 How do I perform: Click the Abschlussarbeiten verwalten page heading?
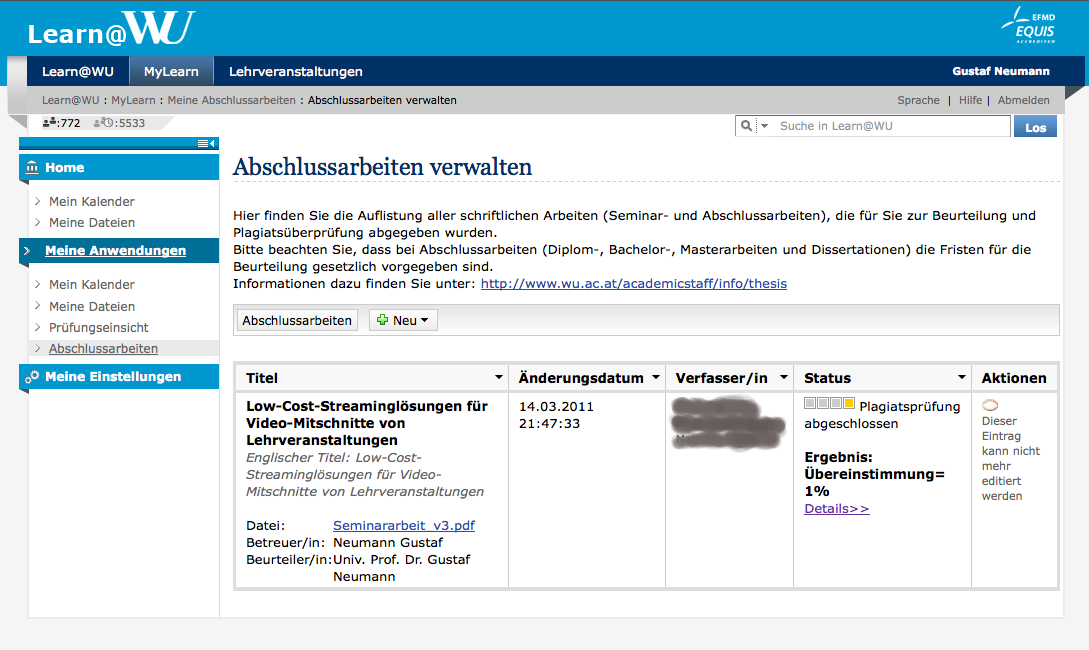click(x=383, y=167)
